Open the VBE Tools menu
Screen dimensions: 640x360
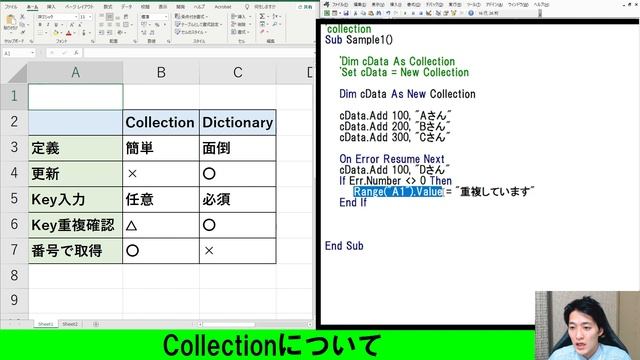(474, 4)
